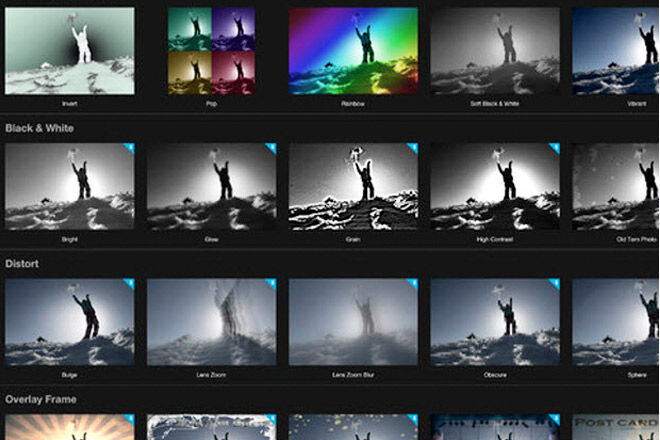Viewport: 660px width, 440px height.
Task: Click the blue corner badge on Grain
Action: click(x=413, y=147)
